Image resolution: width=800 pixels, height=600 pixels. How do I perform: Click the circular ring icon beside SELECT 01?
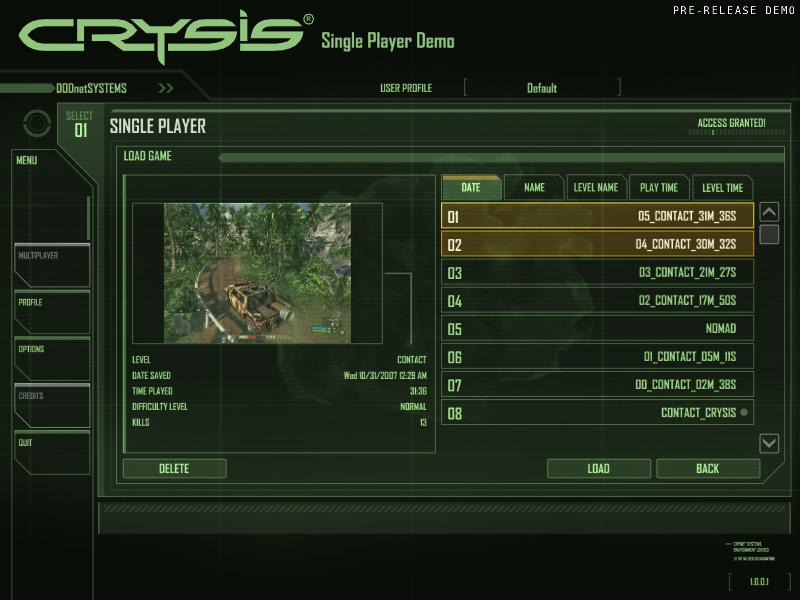pos(37,123)
